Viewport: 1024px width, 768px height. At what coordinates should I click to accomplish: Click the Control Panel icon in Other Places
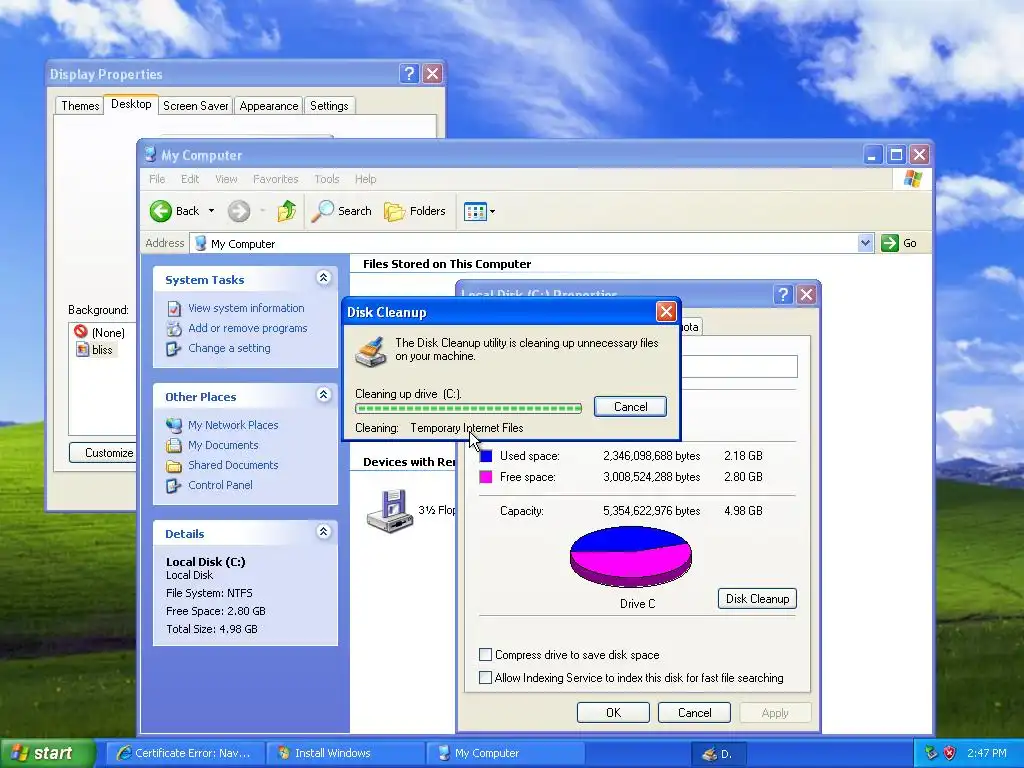pyautogui.click(x=174, y=485)
